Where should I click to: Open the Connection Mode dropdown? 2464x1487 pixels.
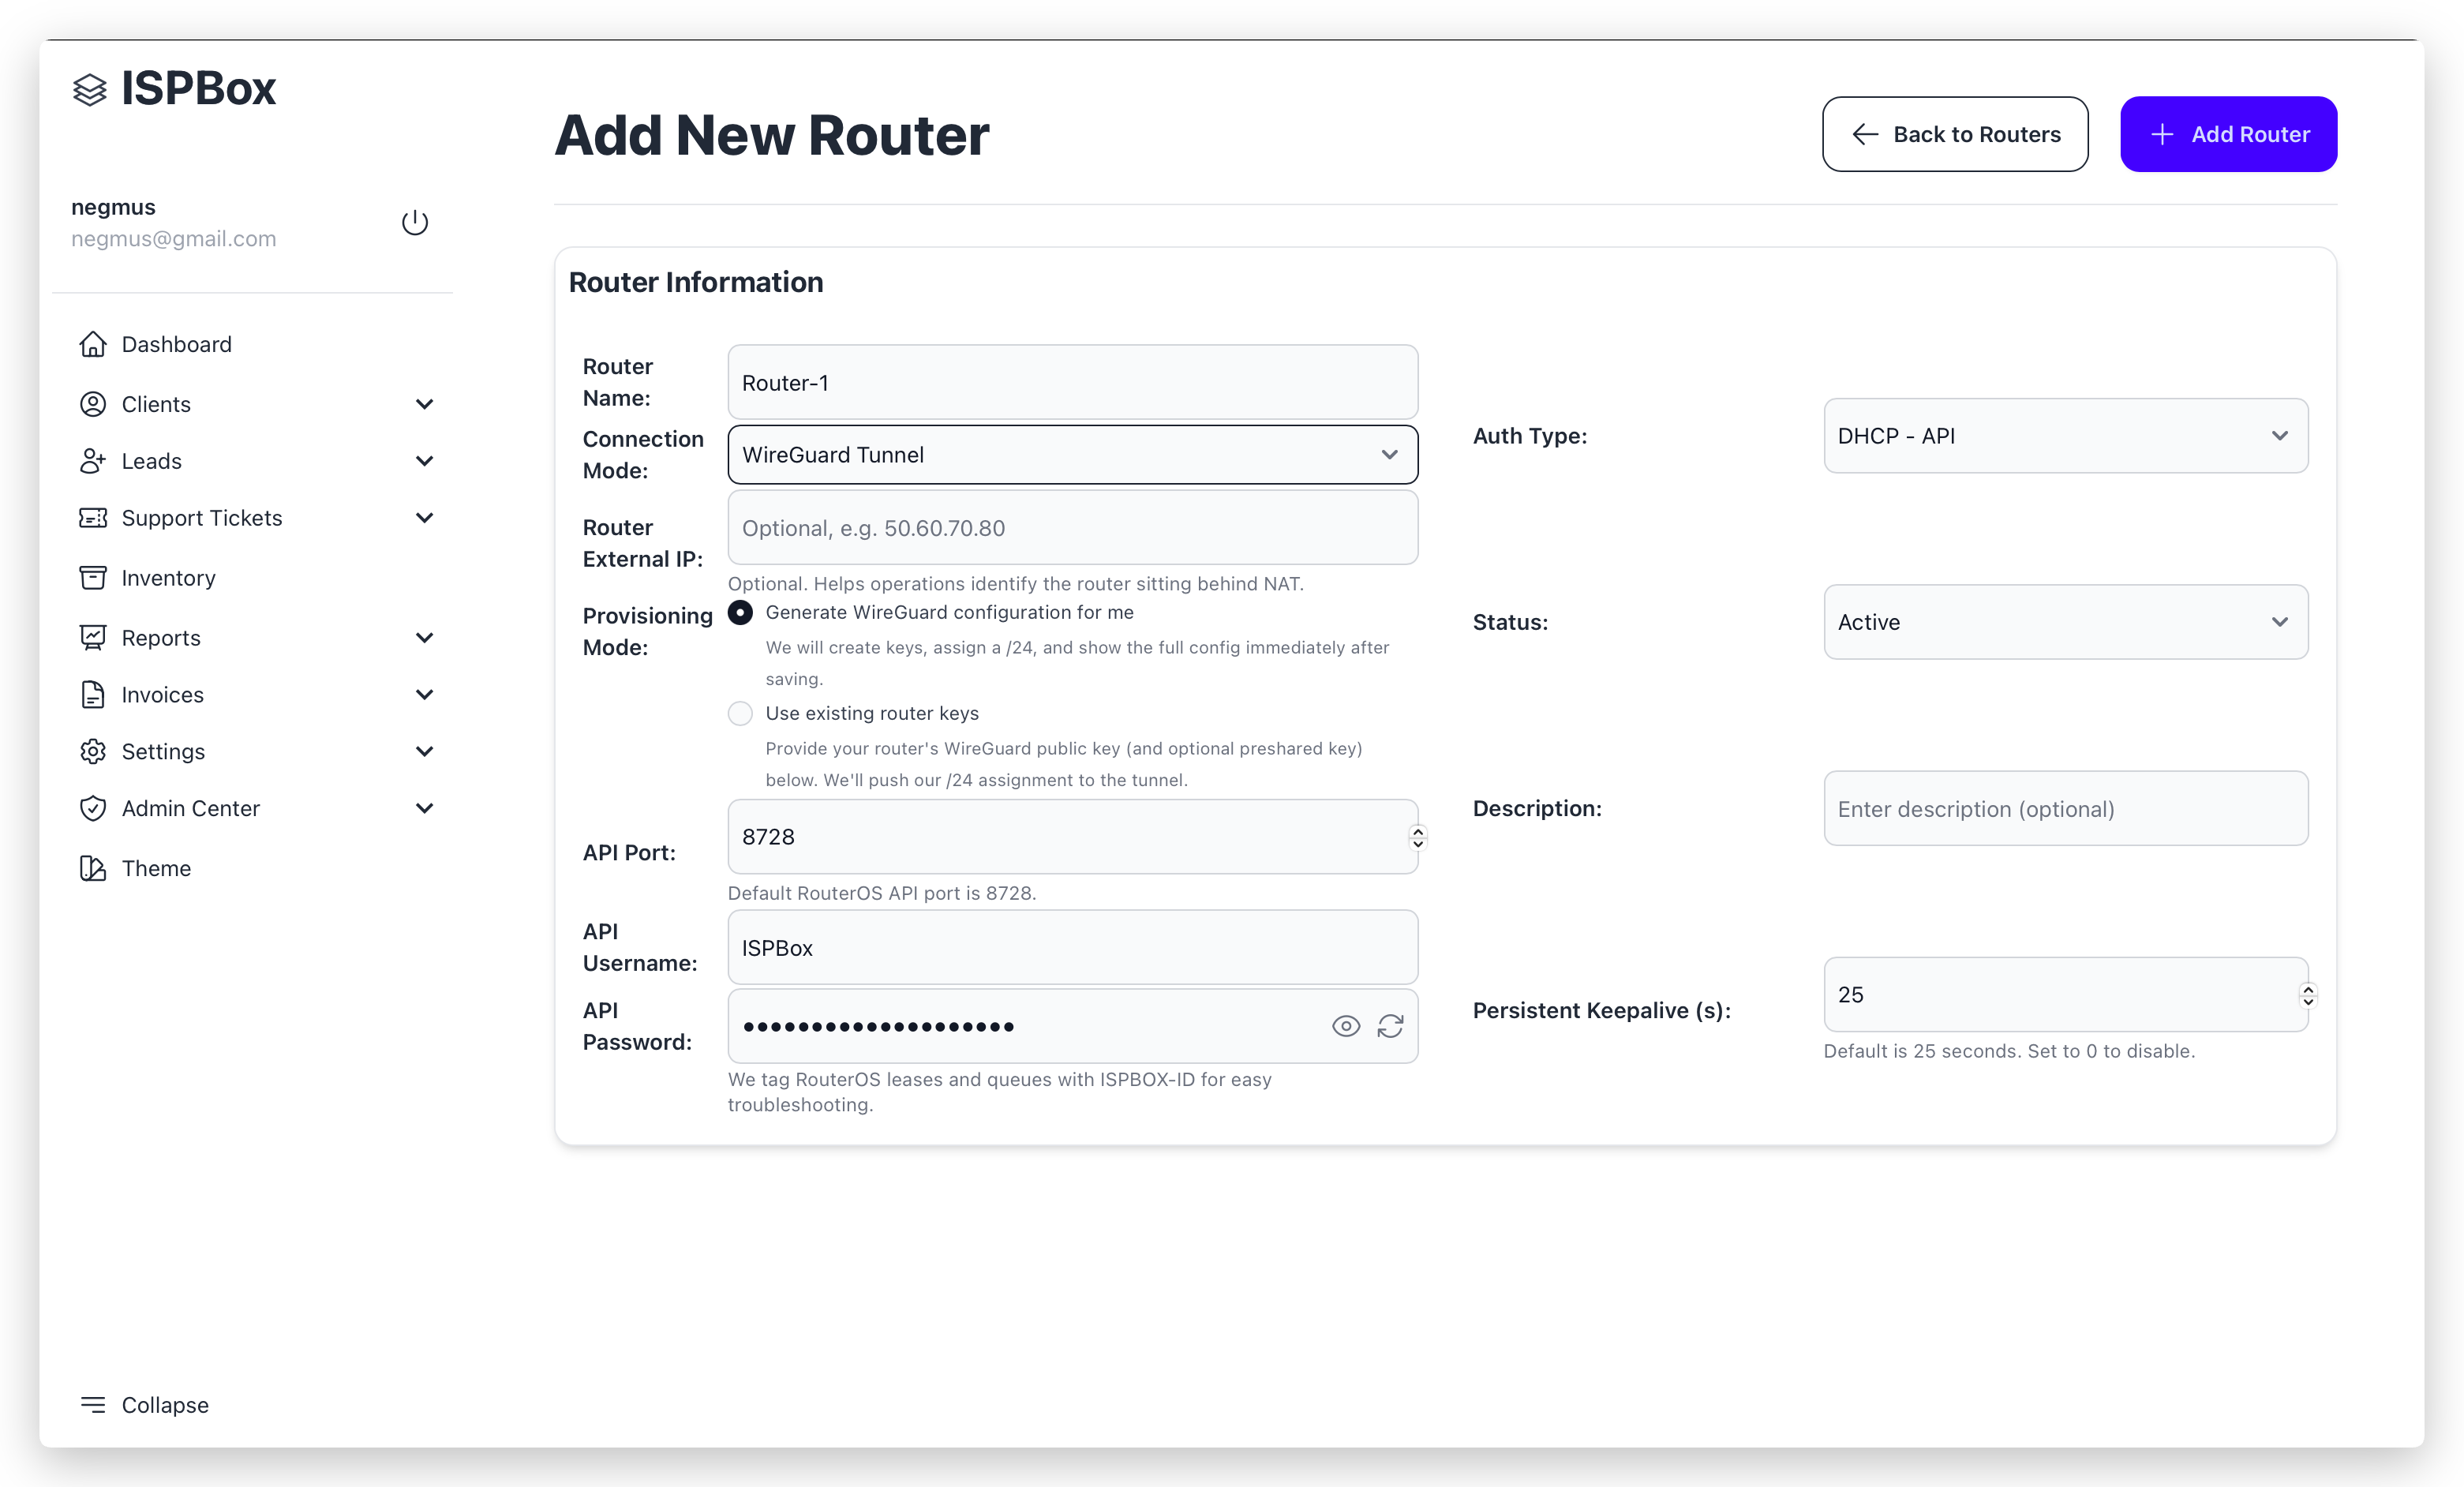1072,455
